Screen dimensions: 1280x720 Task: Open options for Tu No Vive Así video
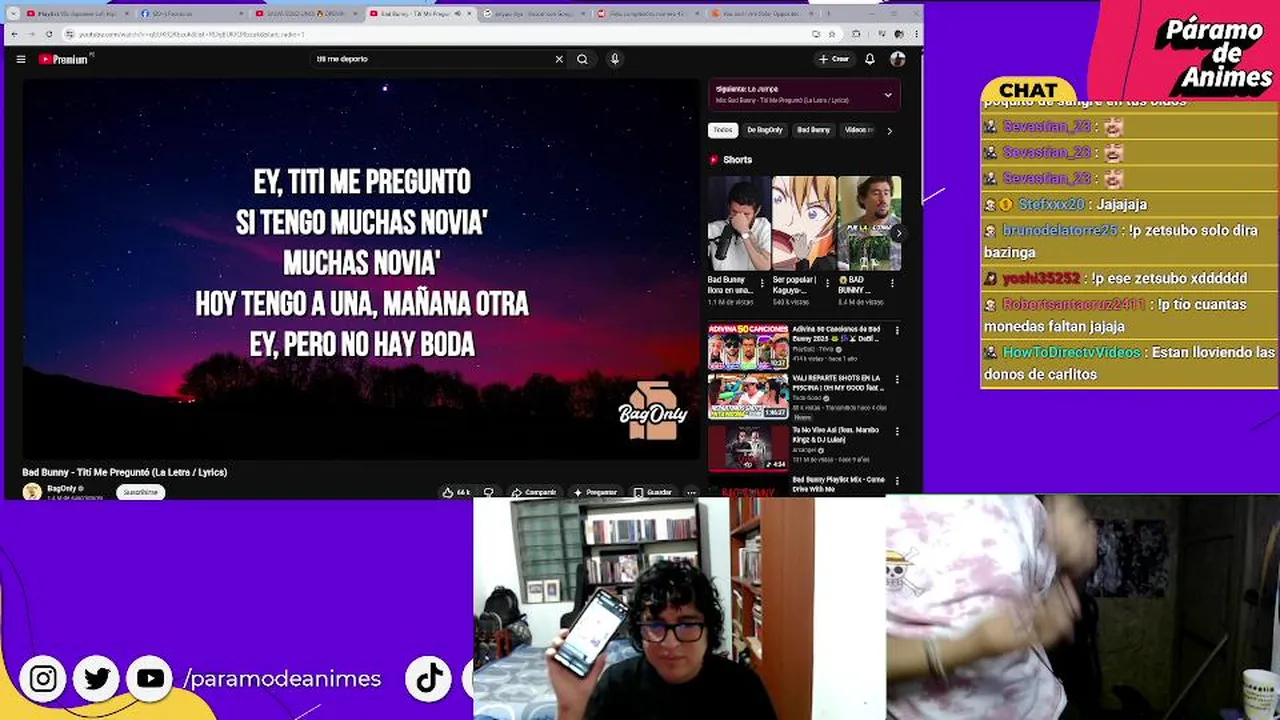[897, 432]
